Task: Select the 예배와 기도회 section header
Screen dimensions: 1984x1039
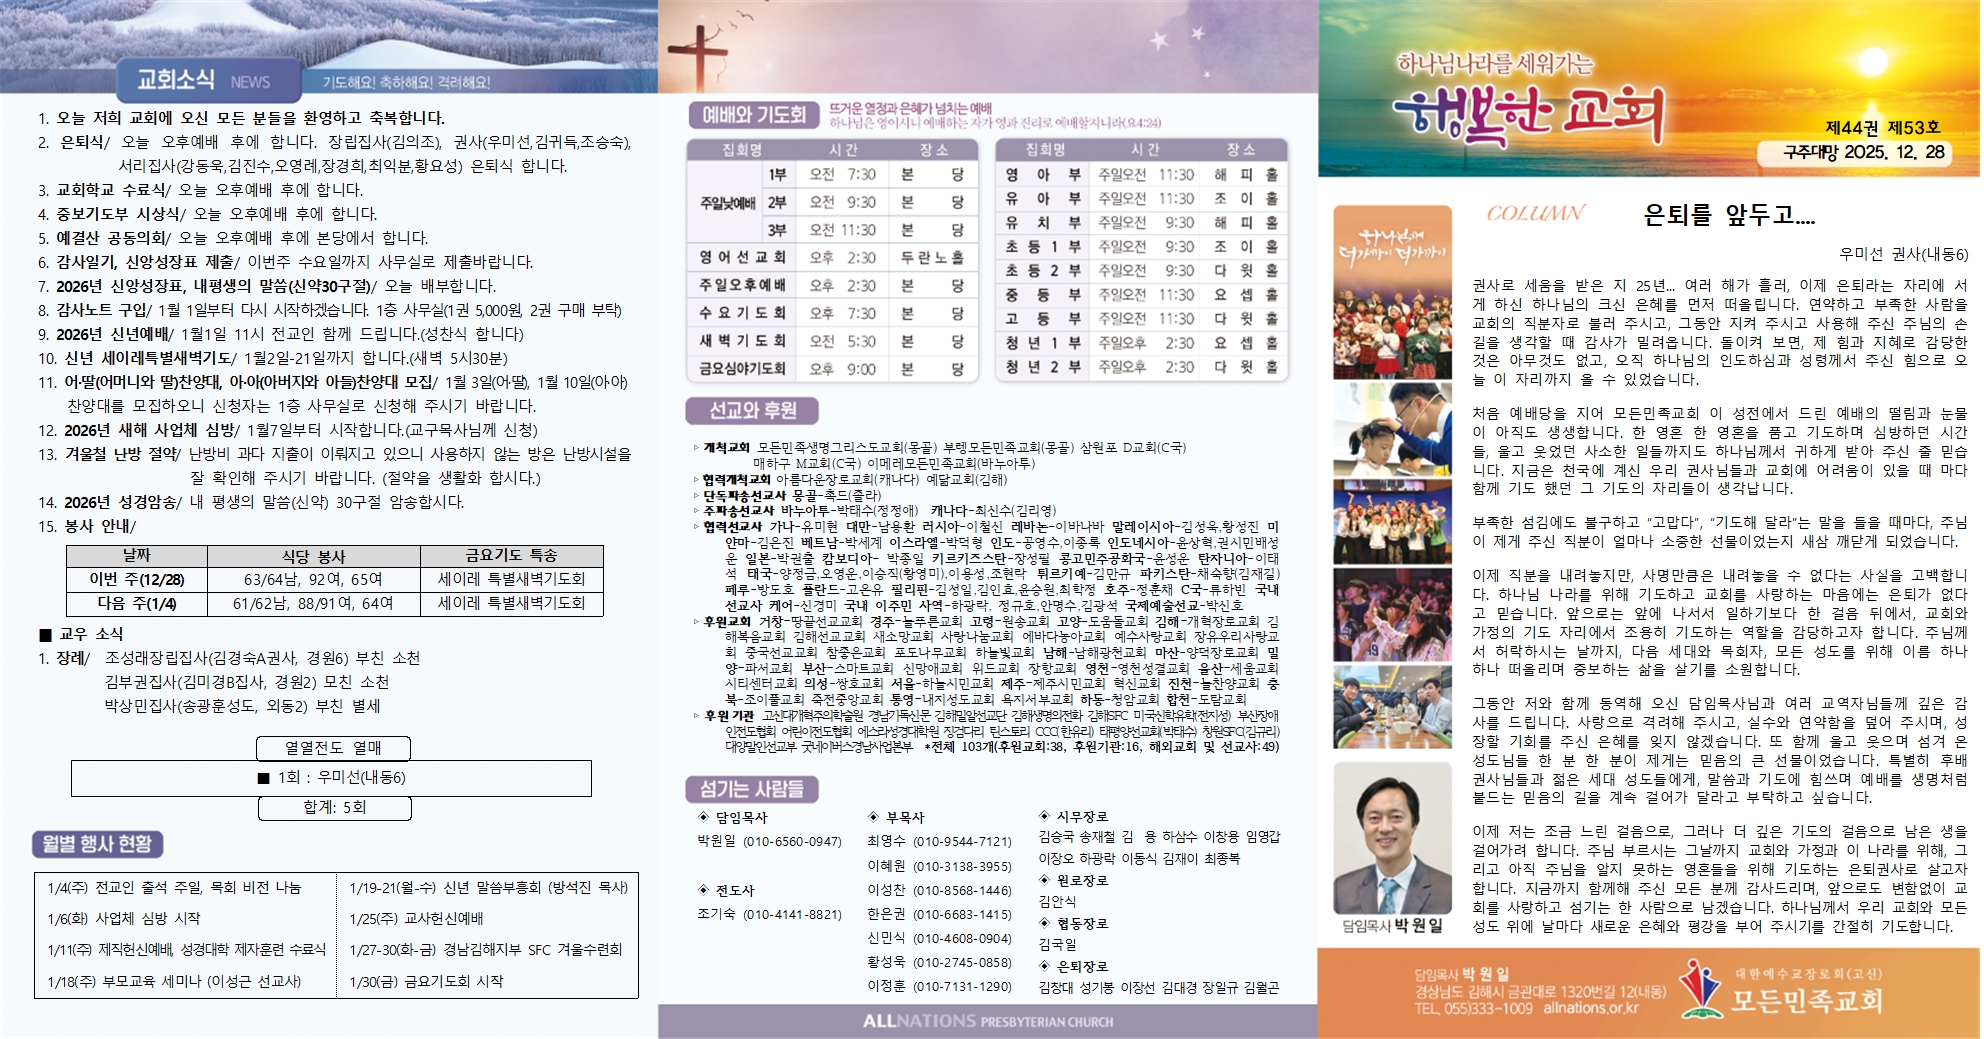Action: coord(753,115)
